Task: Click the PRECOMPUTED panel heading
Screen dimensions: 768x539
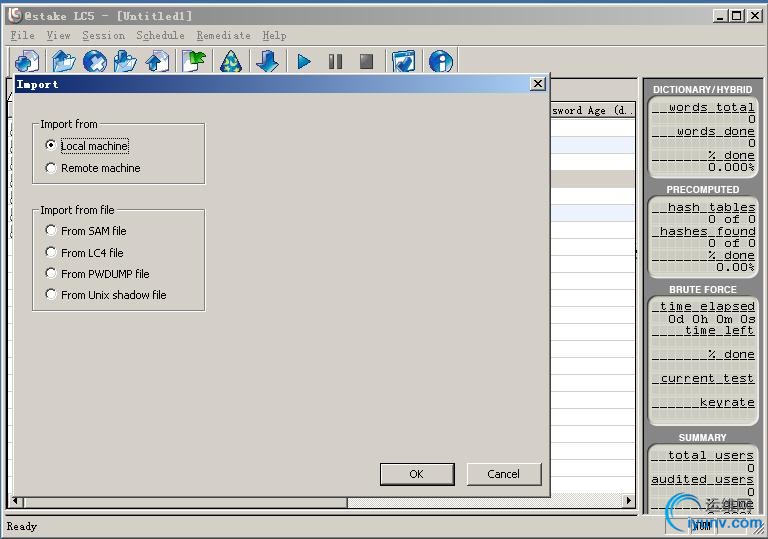Action: [x=702, y=190]
